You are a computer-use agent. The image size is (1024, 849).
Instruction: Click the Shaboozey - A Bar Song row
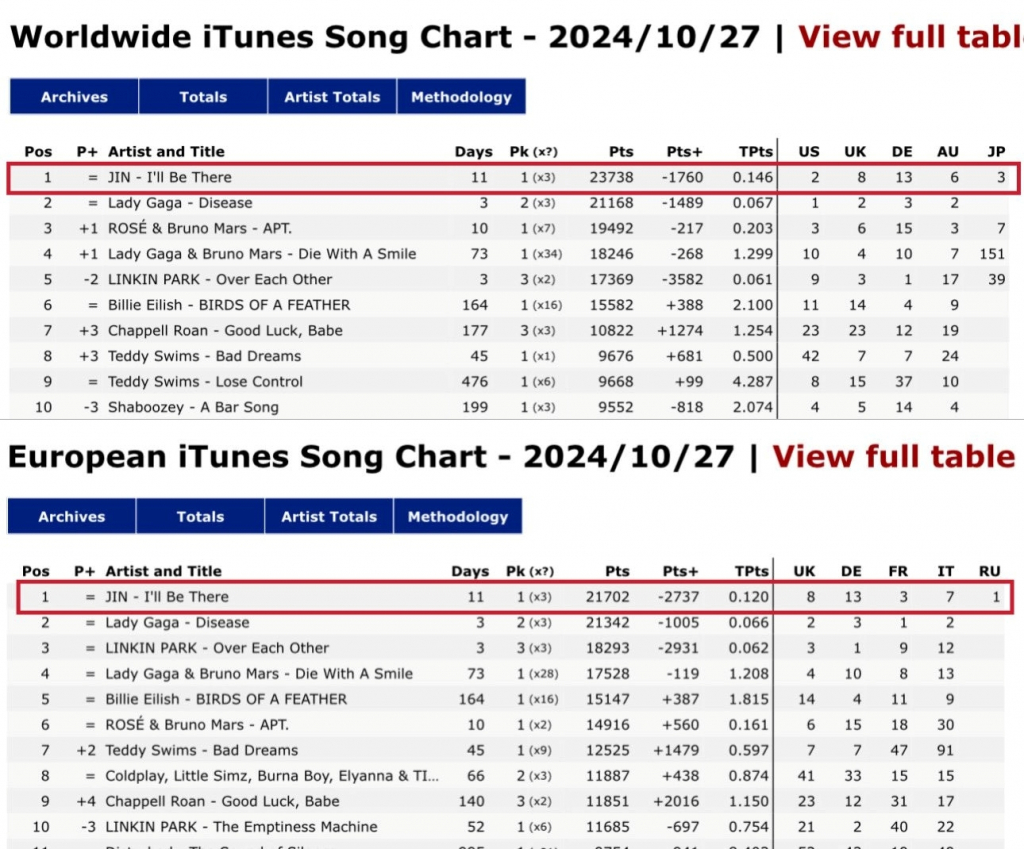(193, 407)
